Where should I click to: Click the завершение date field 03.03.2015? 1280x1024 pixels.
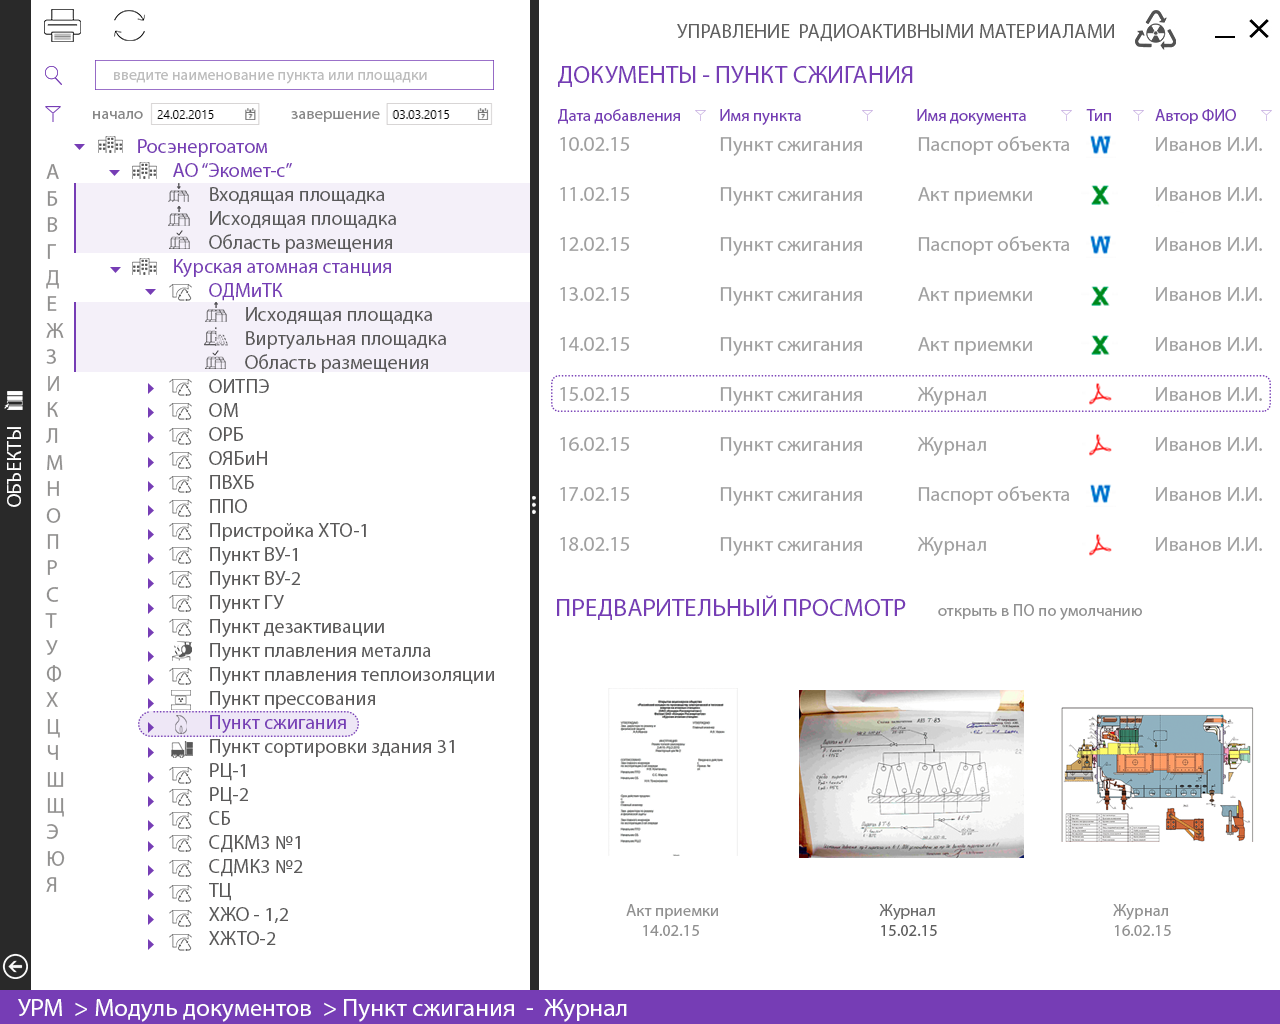pos(439,115)
